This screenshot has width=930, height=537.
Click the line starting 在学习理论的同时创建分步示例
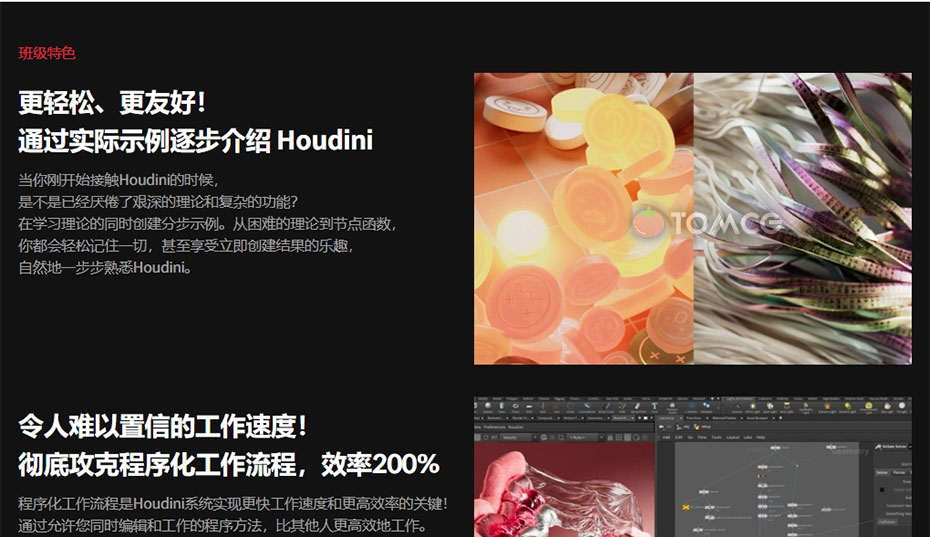tap(208, 224)
